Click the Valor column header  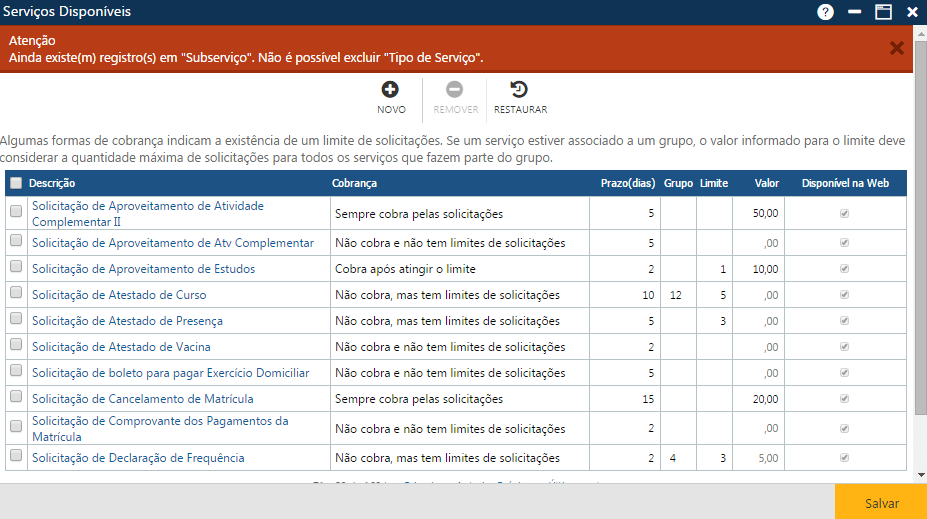tap(766, 183)
